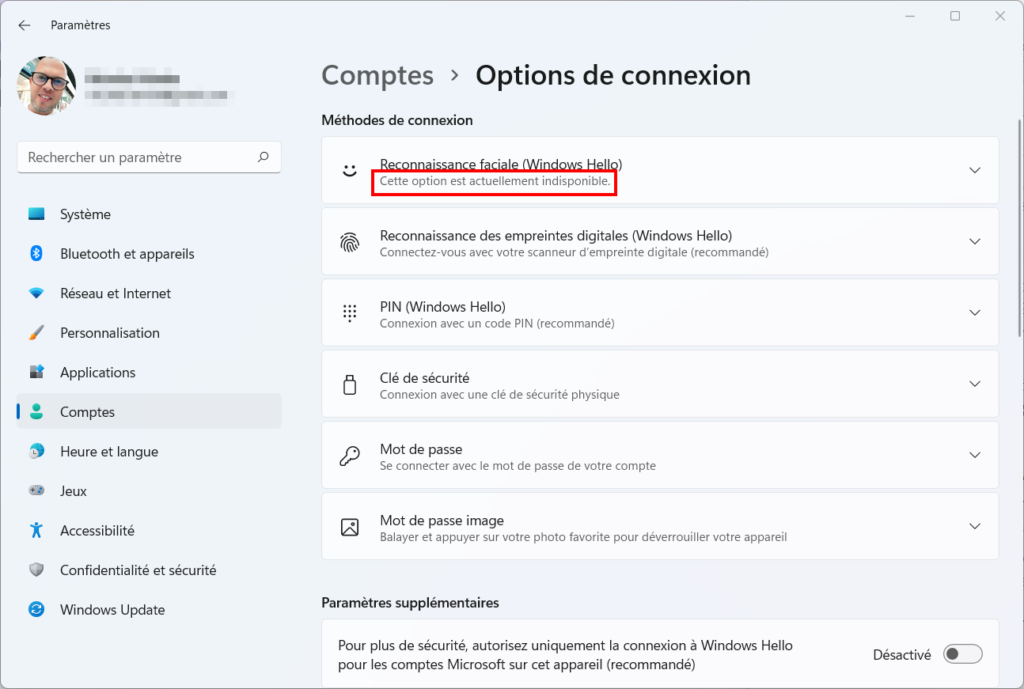Click the Système monitor icon
Screen dimensions: 1024x689
[37, 214]
